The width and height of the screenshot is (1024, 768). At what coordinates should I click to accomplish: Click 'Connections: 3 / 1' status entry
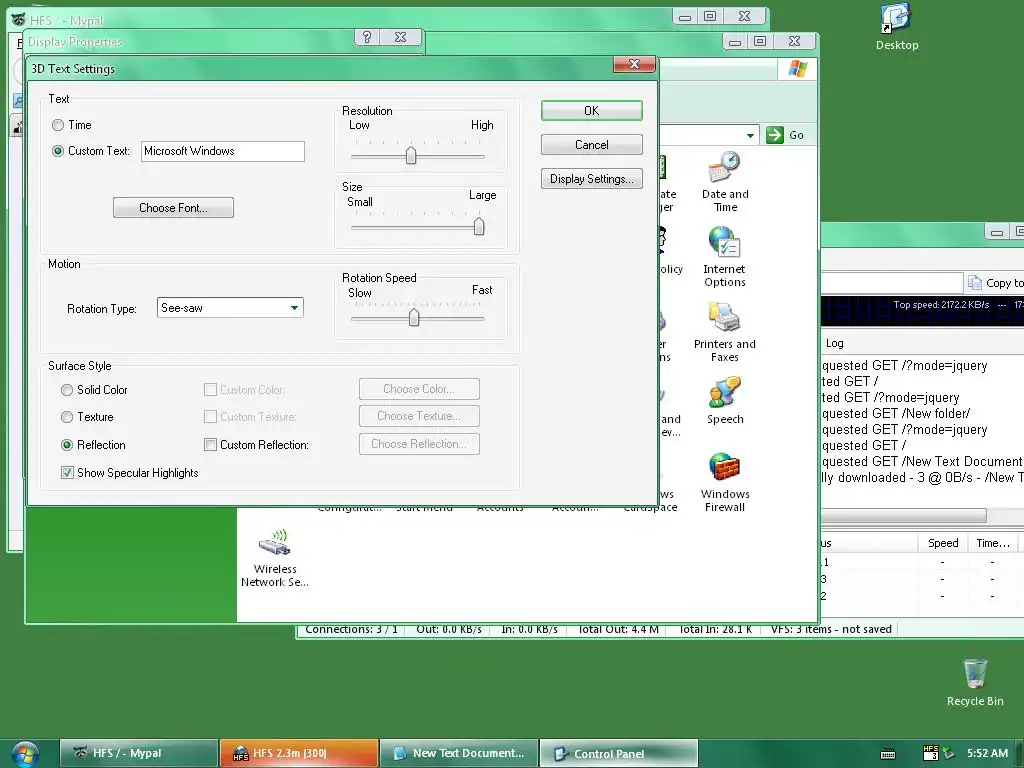tap(351, 629)
